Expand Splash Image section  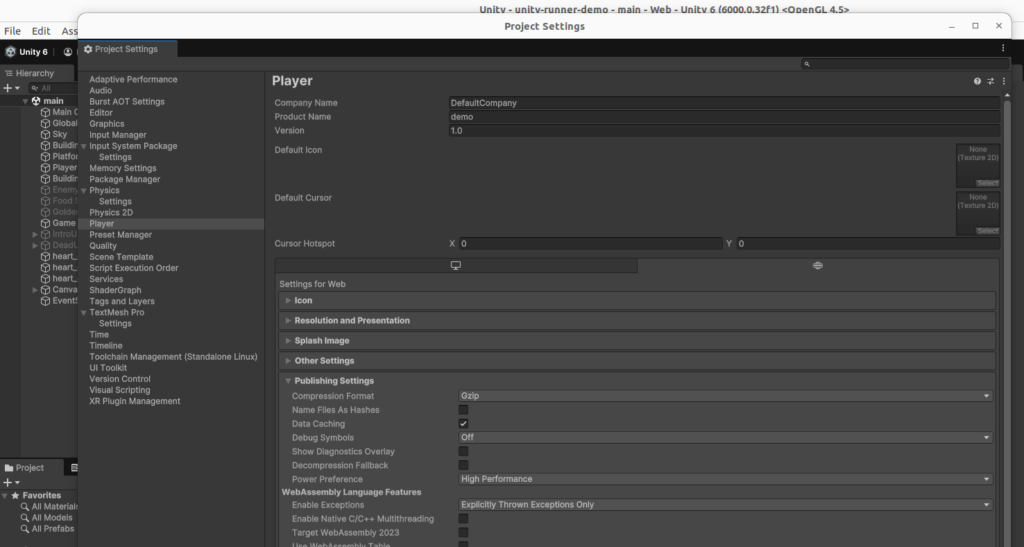pos(637,341)
